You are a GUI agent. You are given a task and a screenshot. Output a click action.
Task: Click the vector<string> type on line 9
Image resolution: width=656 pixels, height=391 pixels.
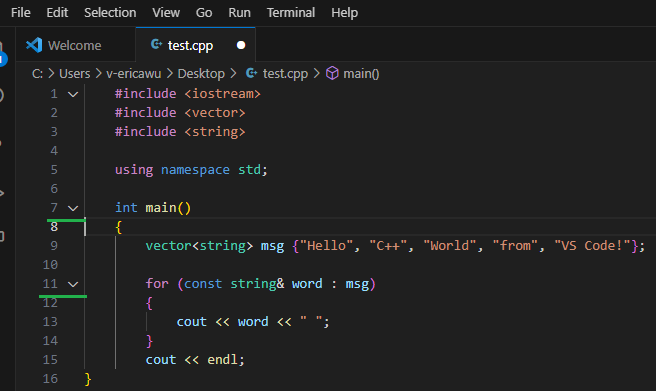[x=199, y=245]
